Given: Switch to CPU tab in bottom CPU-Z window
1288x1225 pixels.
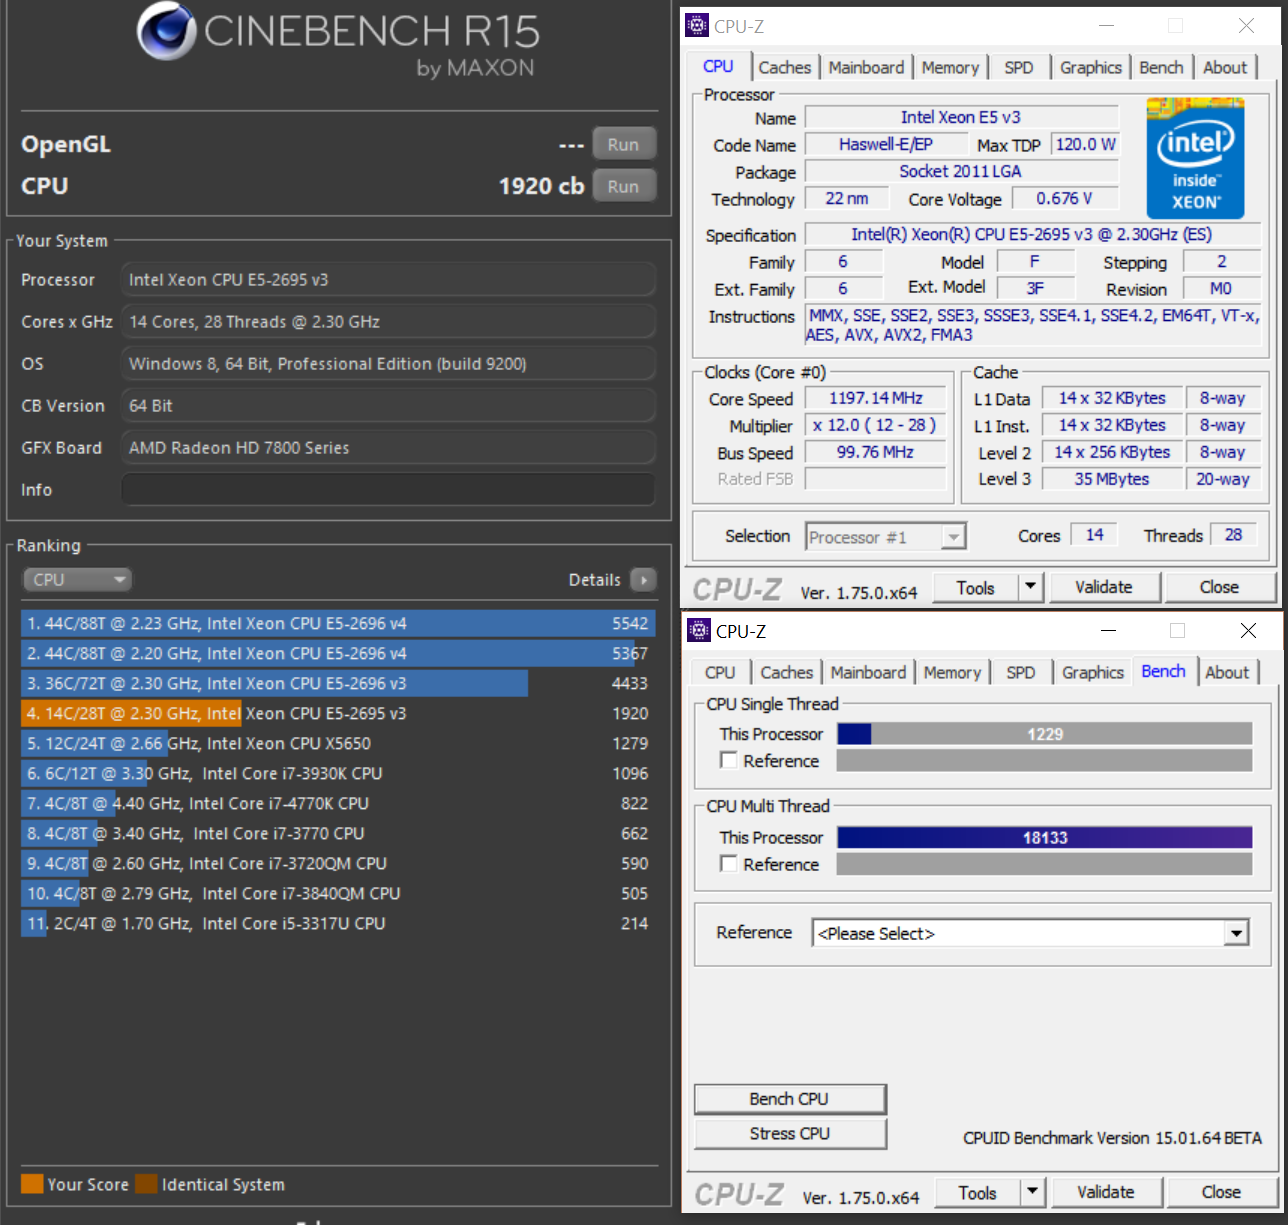Looking at the screenshot, I should click(x=720, y=673).
